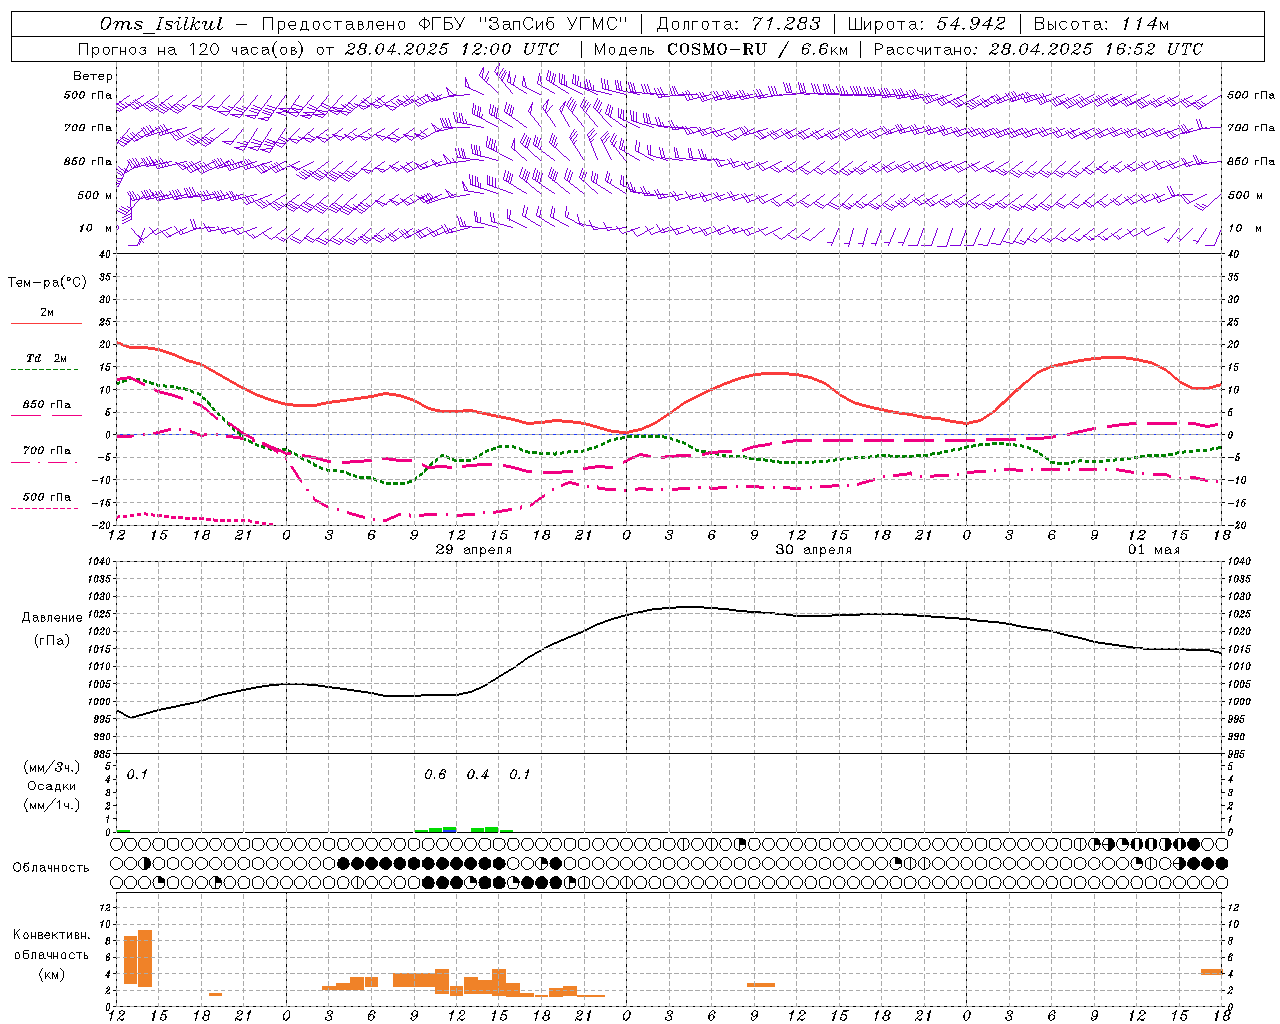The image size is (1280, 1024).
Task: Click the Рассчитано 28.04.2025 16:52 UTC timestamp
Action: 1038,49
